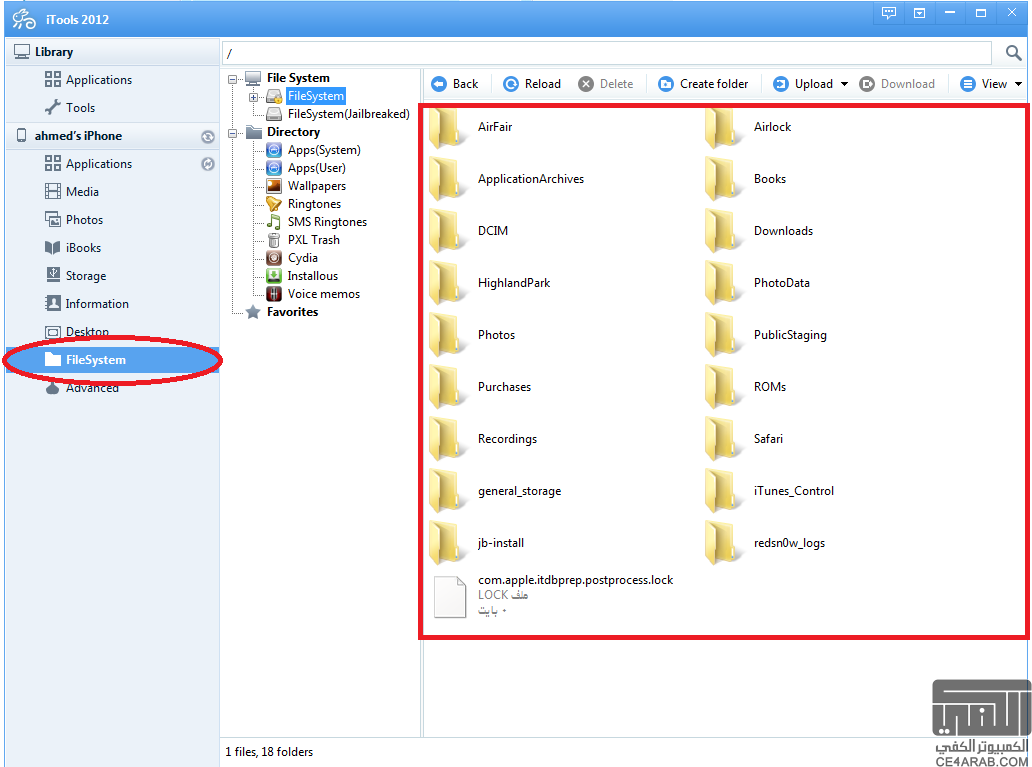Refresh the iPhone Applications list icon
The height and width of the screenshot is (767, 1032).
pyautogui.click(x=208, y=164)
